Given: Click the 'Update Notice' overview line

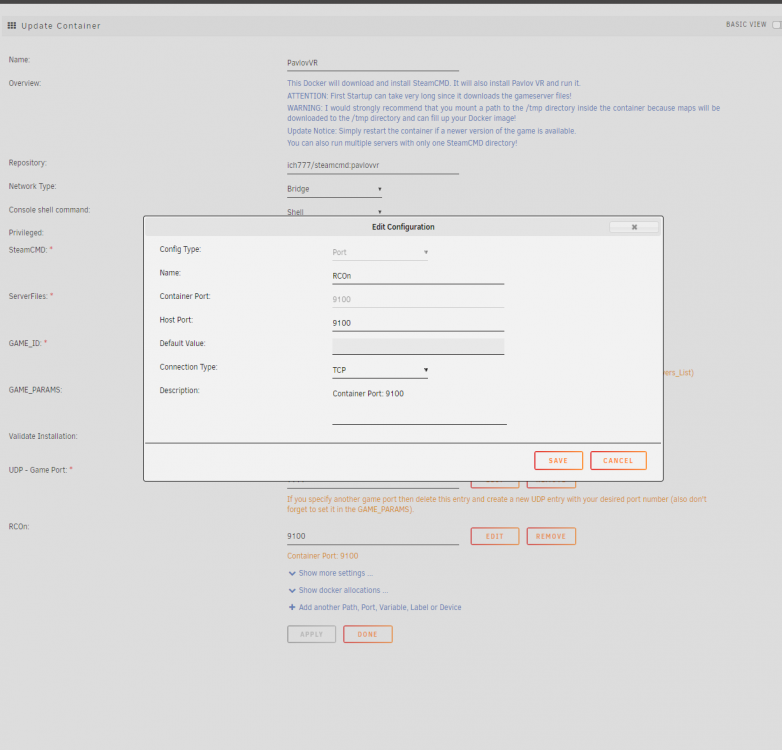Looking at the screenshot, I should [431, 131].
